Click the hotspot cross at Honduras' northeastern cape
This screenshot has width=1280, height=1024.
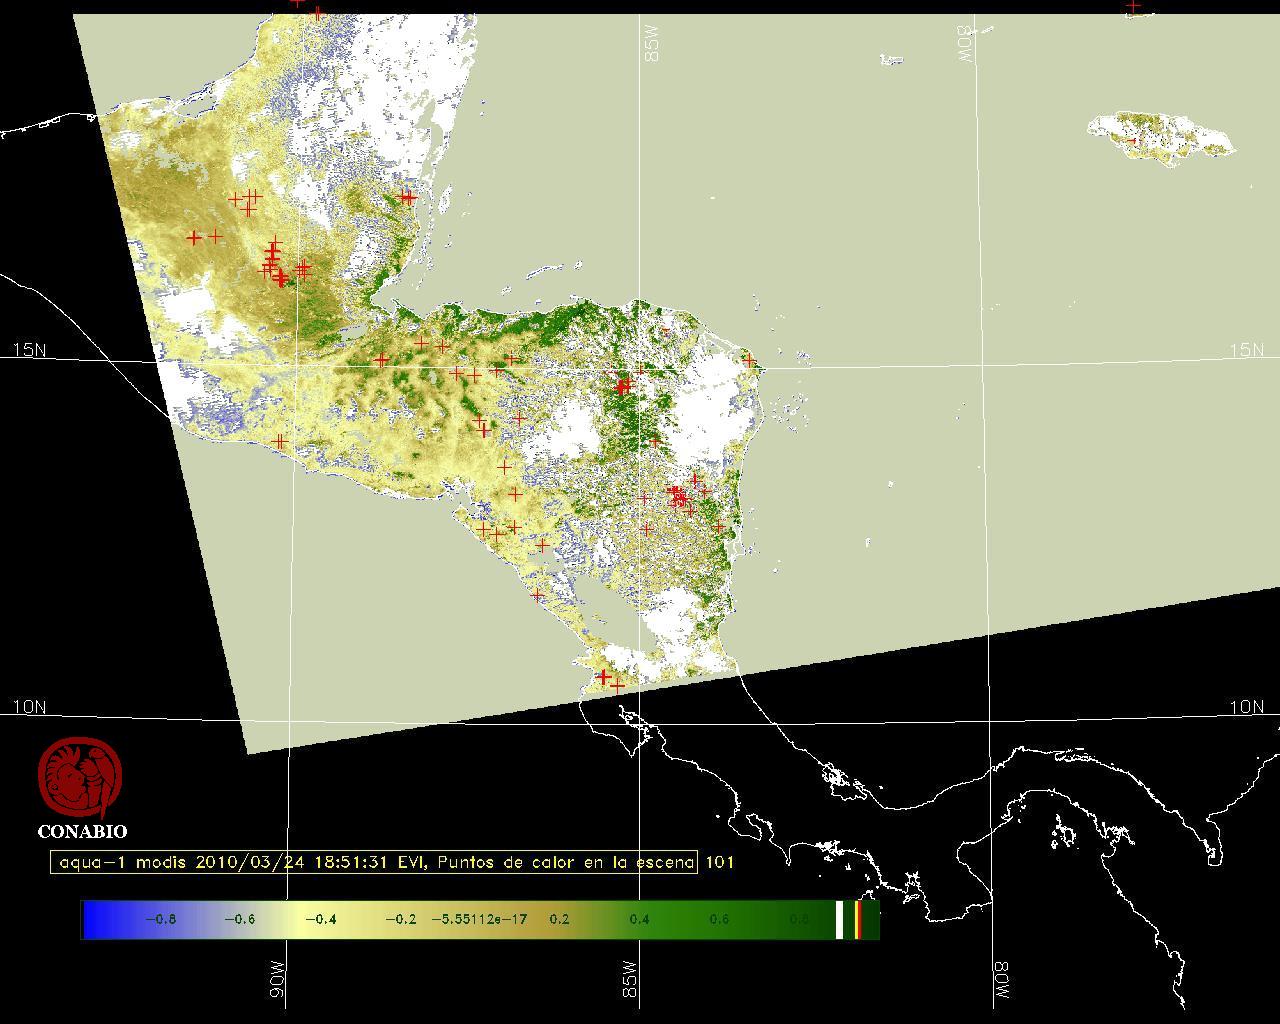(x=748, y=360)
